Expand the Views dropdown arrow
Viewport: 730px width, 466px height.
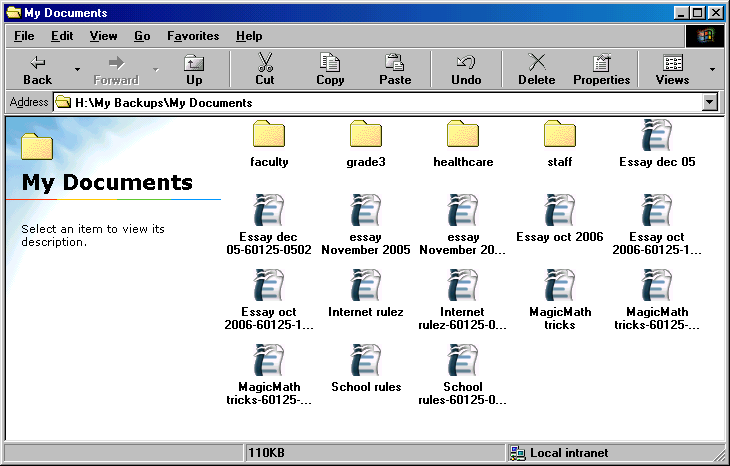pyautogui.click(x=712, y=69)
